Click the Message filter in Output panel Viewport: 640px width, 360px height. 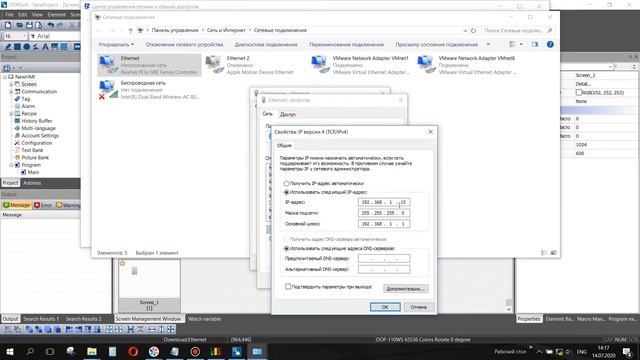coord(17,205)
